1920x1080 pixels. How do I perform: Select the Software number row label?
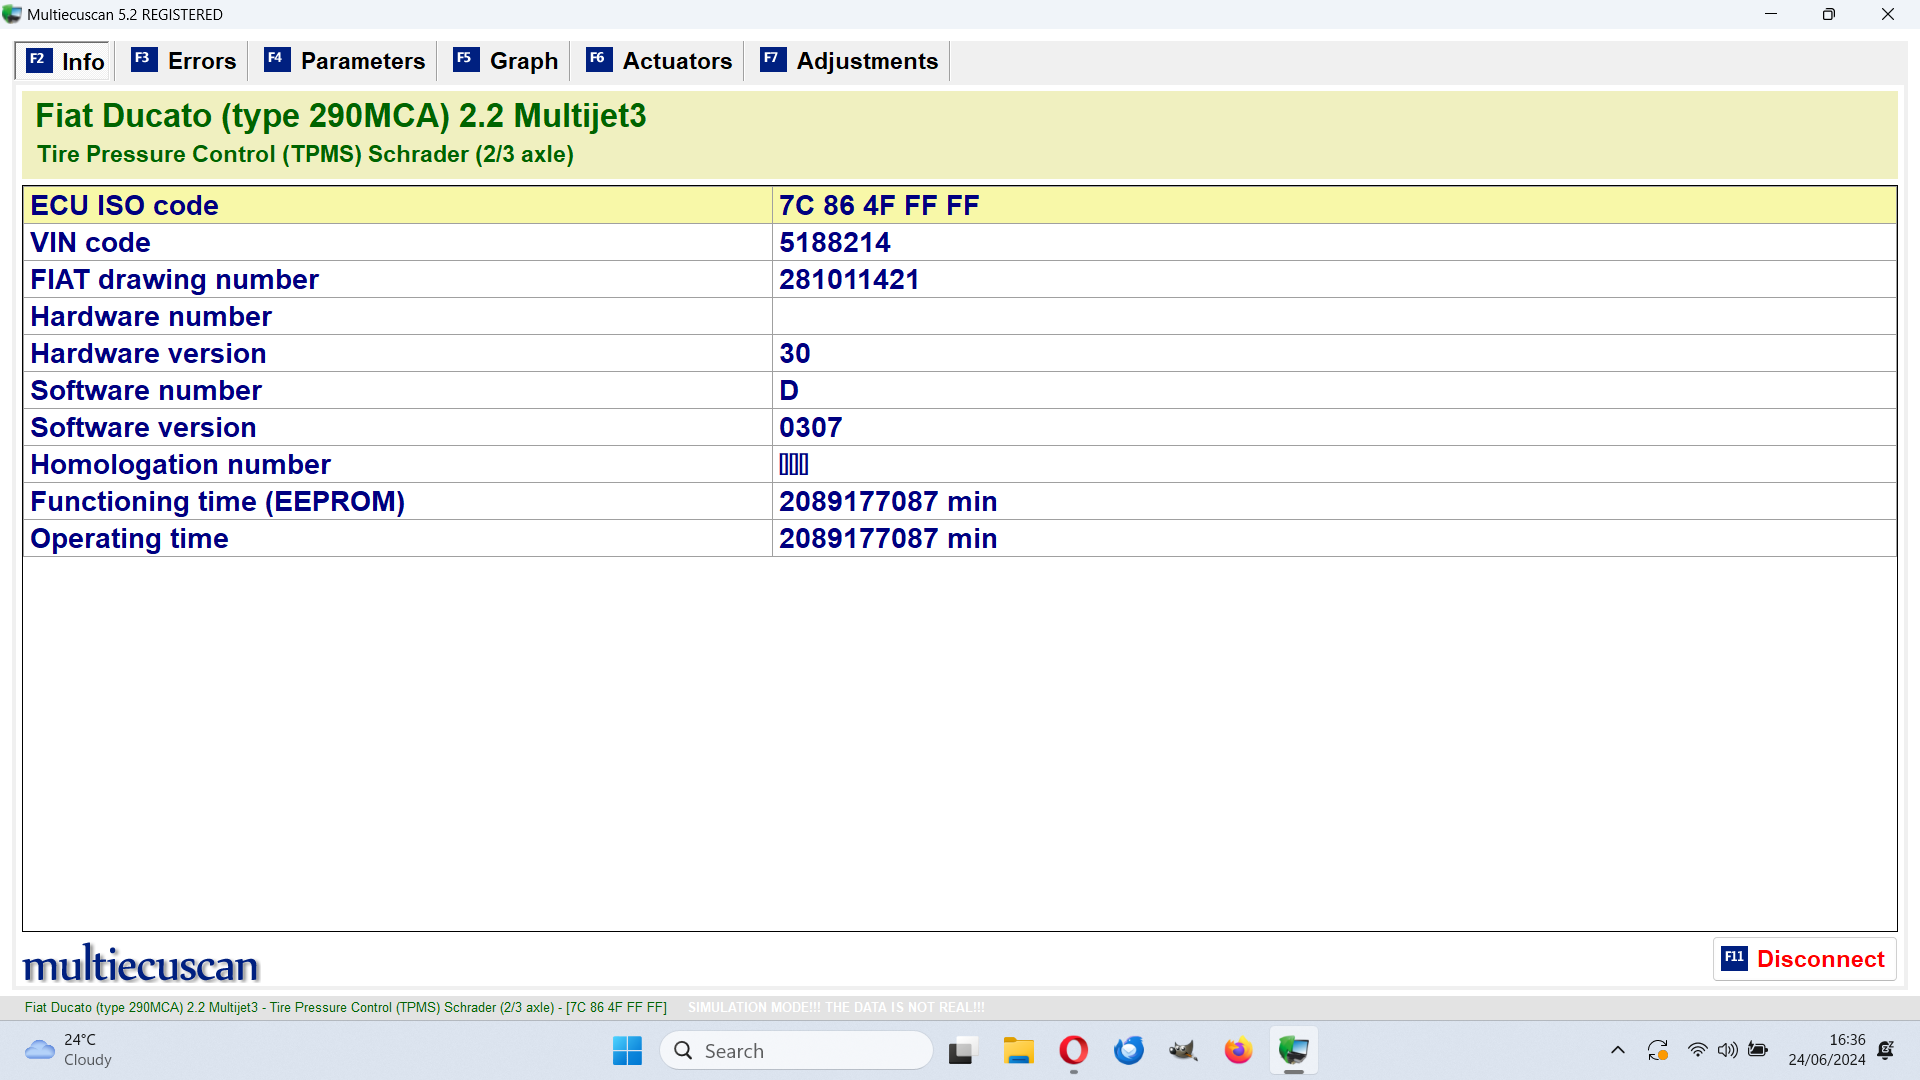(146, 390)
